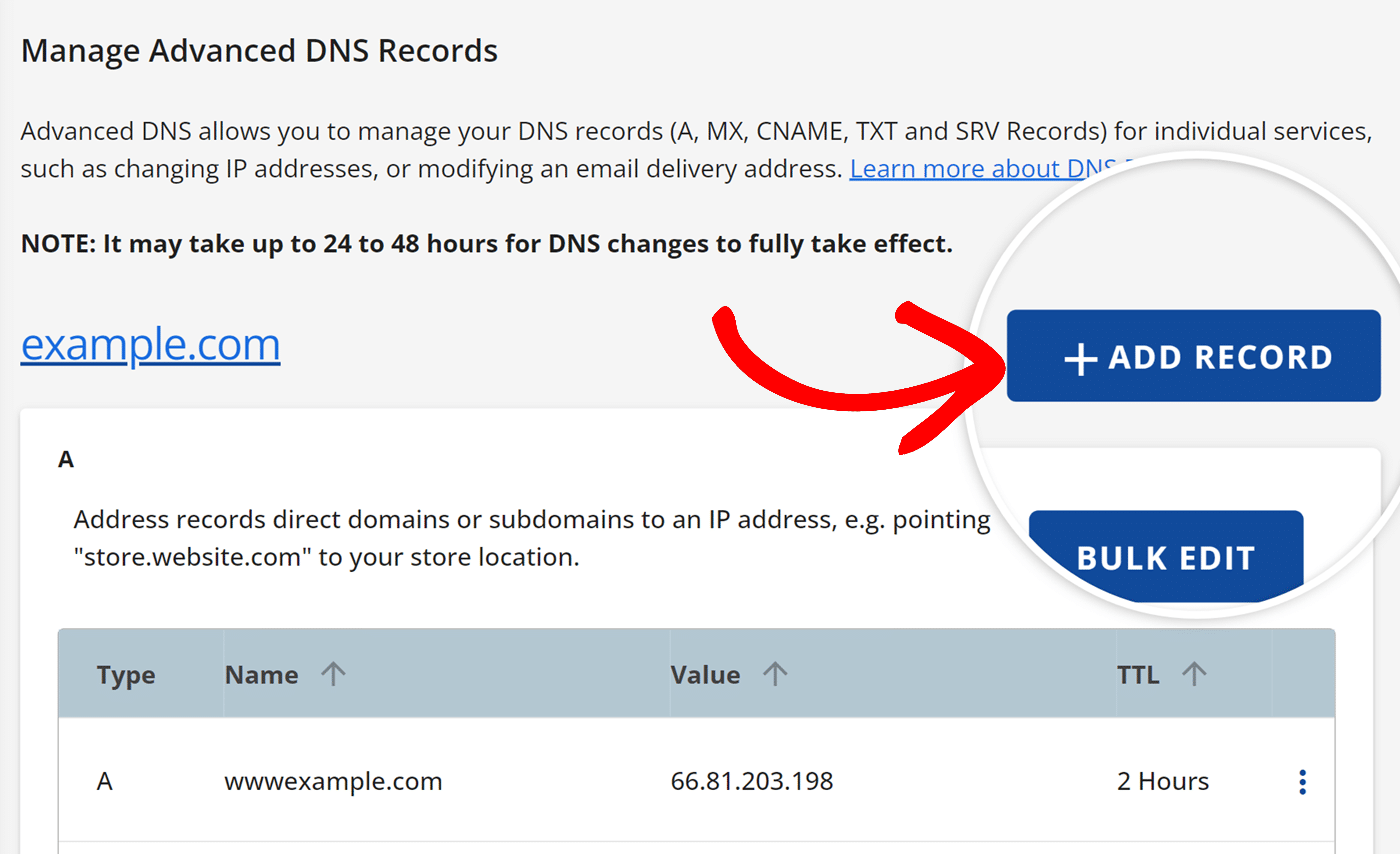The width and height of the screenshot is (1400, 854).
Task: Click the plus icon on ADD RECORD
Action: 1081,356
